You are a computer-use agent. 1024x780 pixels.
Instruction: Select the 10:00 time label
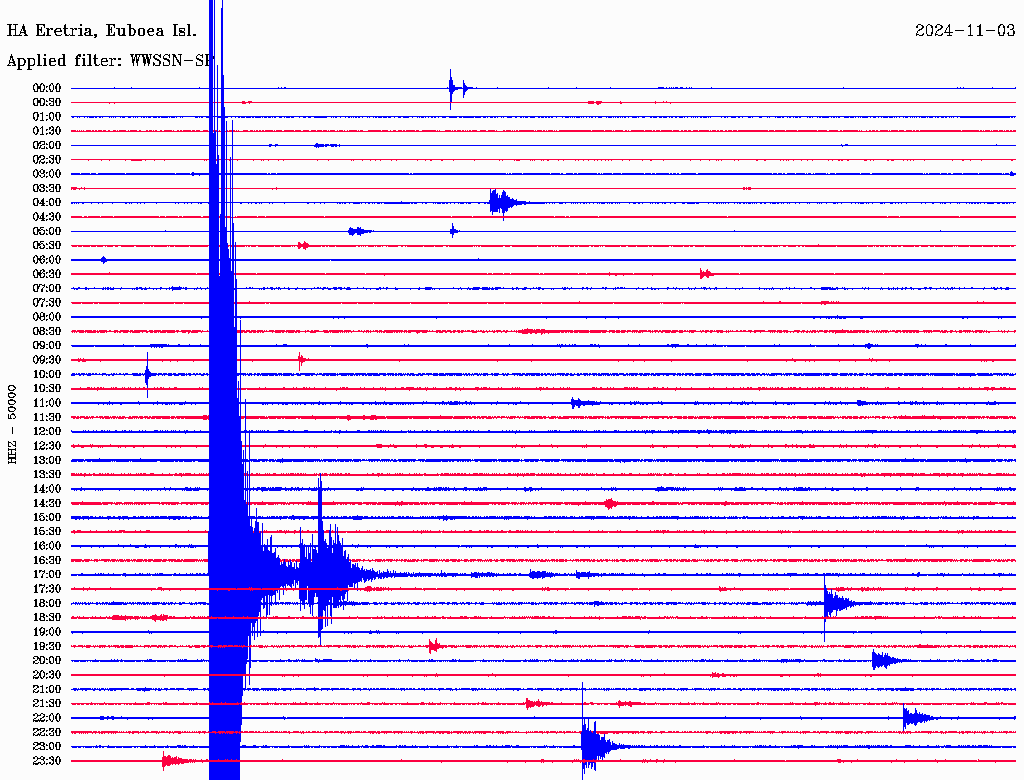pos(47,374)
